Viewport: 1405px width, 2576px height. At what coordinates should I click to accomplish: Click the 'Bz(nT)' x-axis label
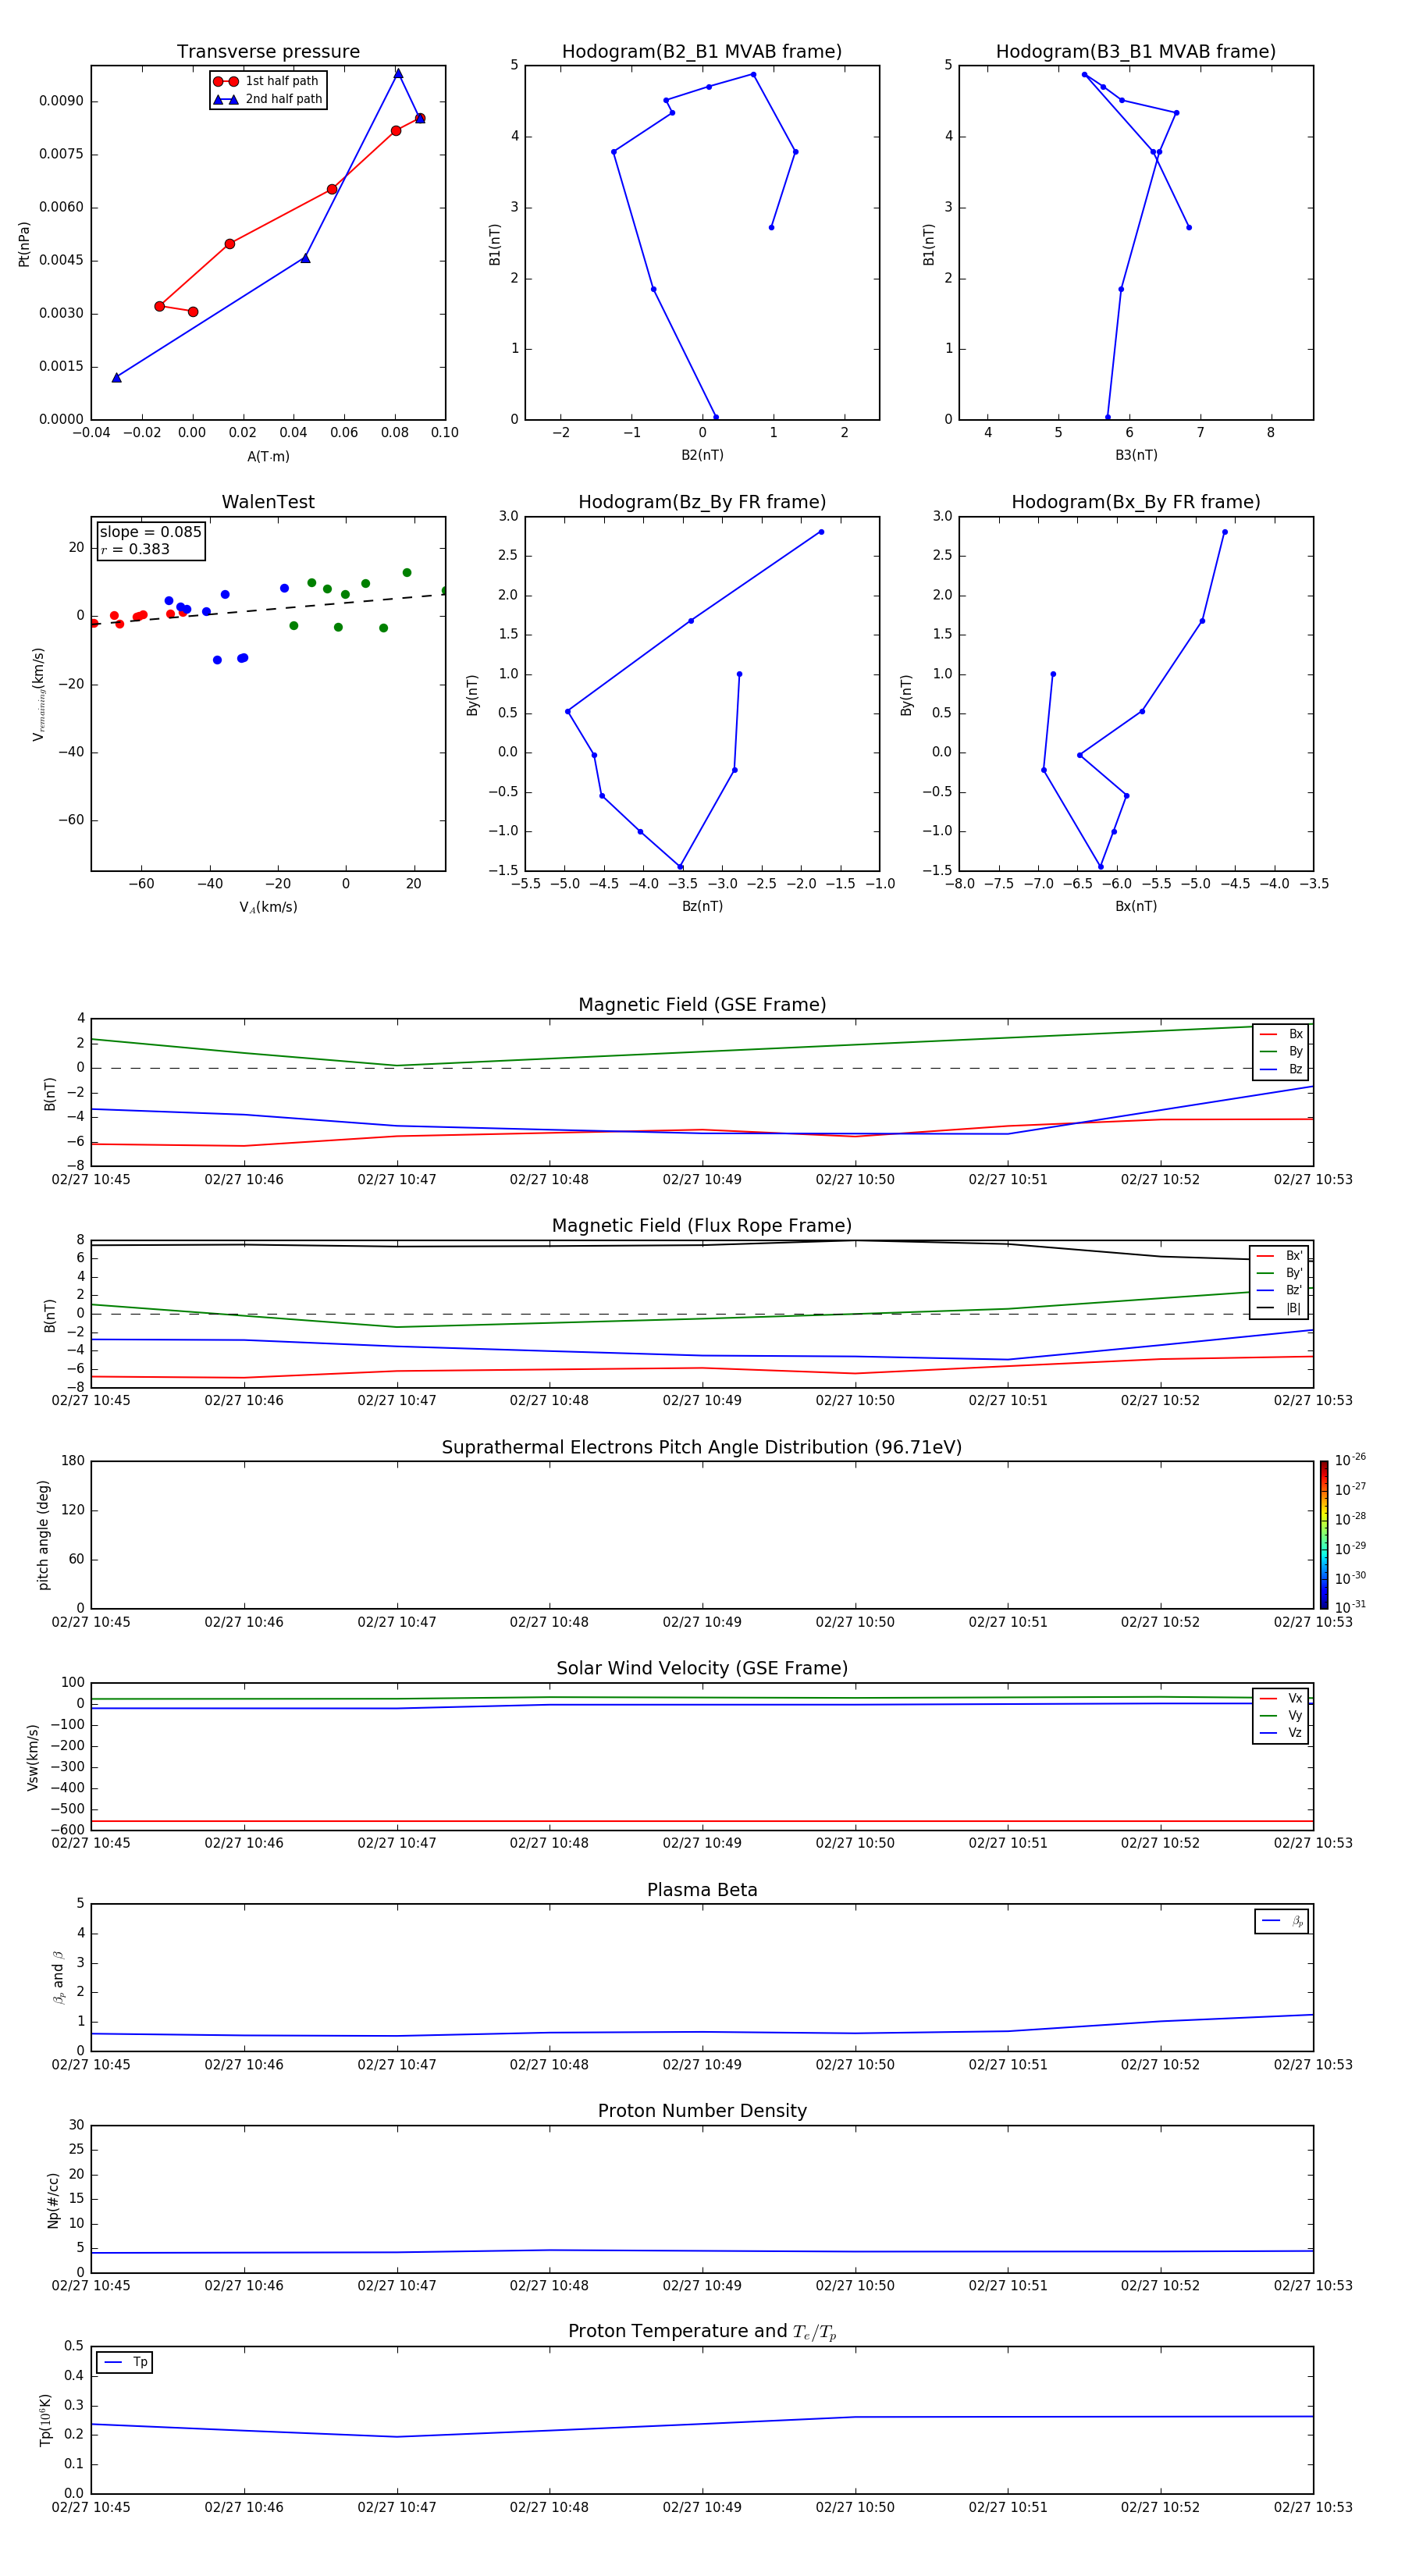[702, 906]
